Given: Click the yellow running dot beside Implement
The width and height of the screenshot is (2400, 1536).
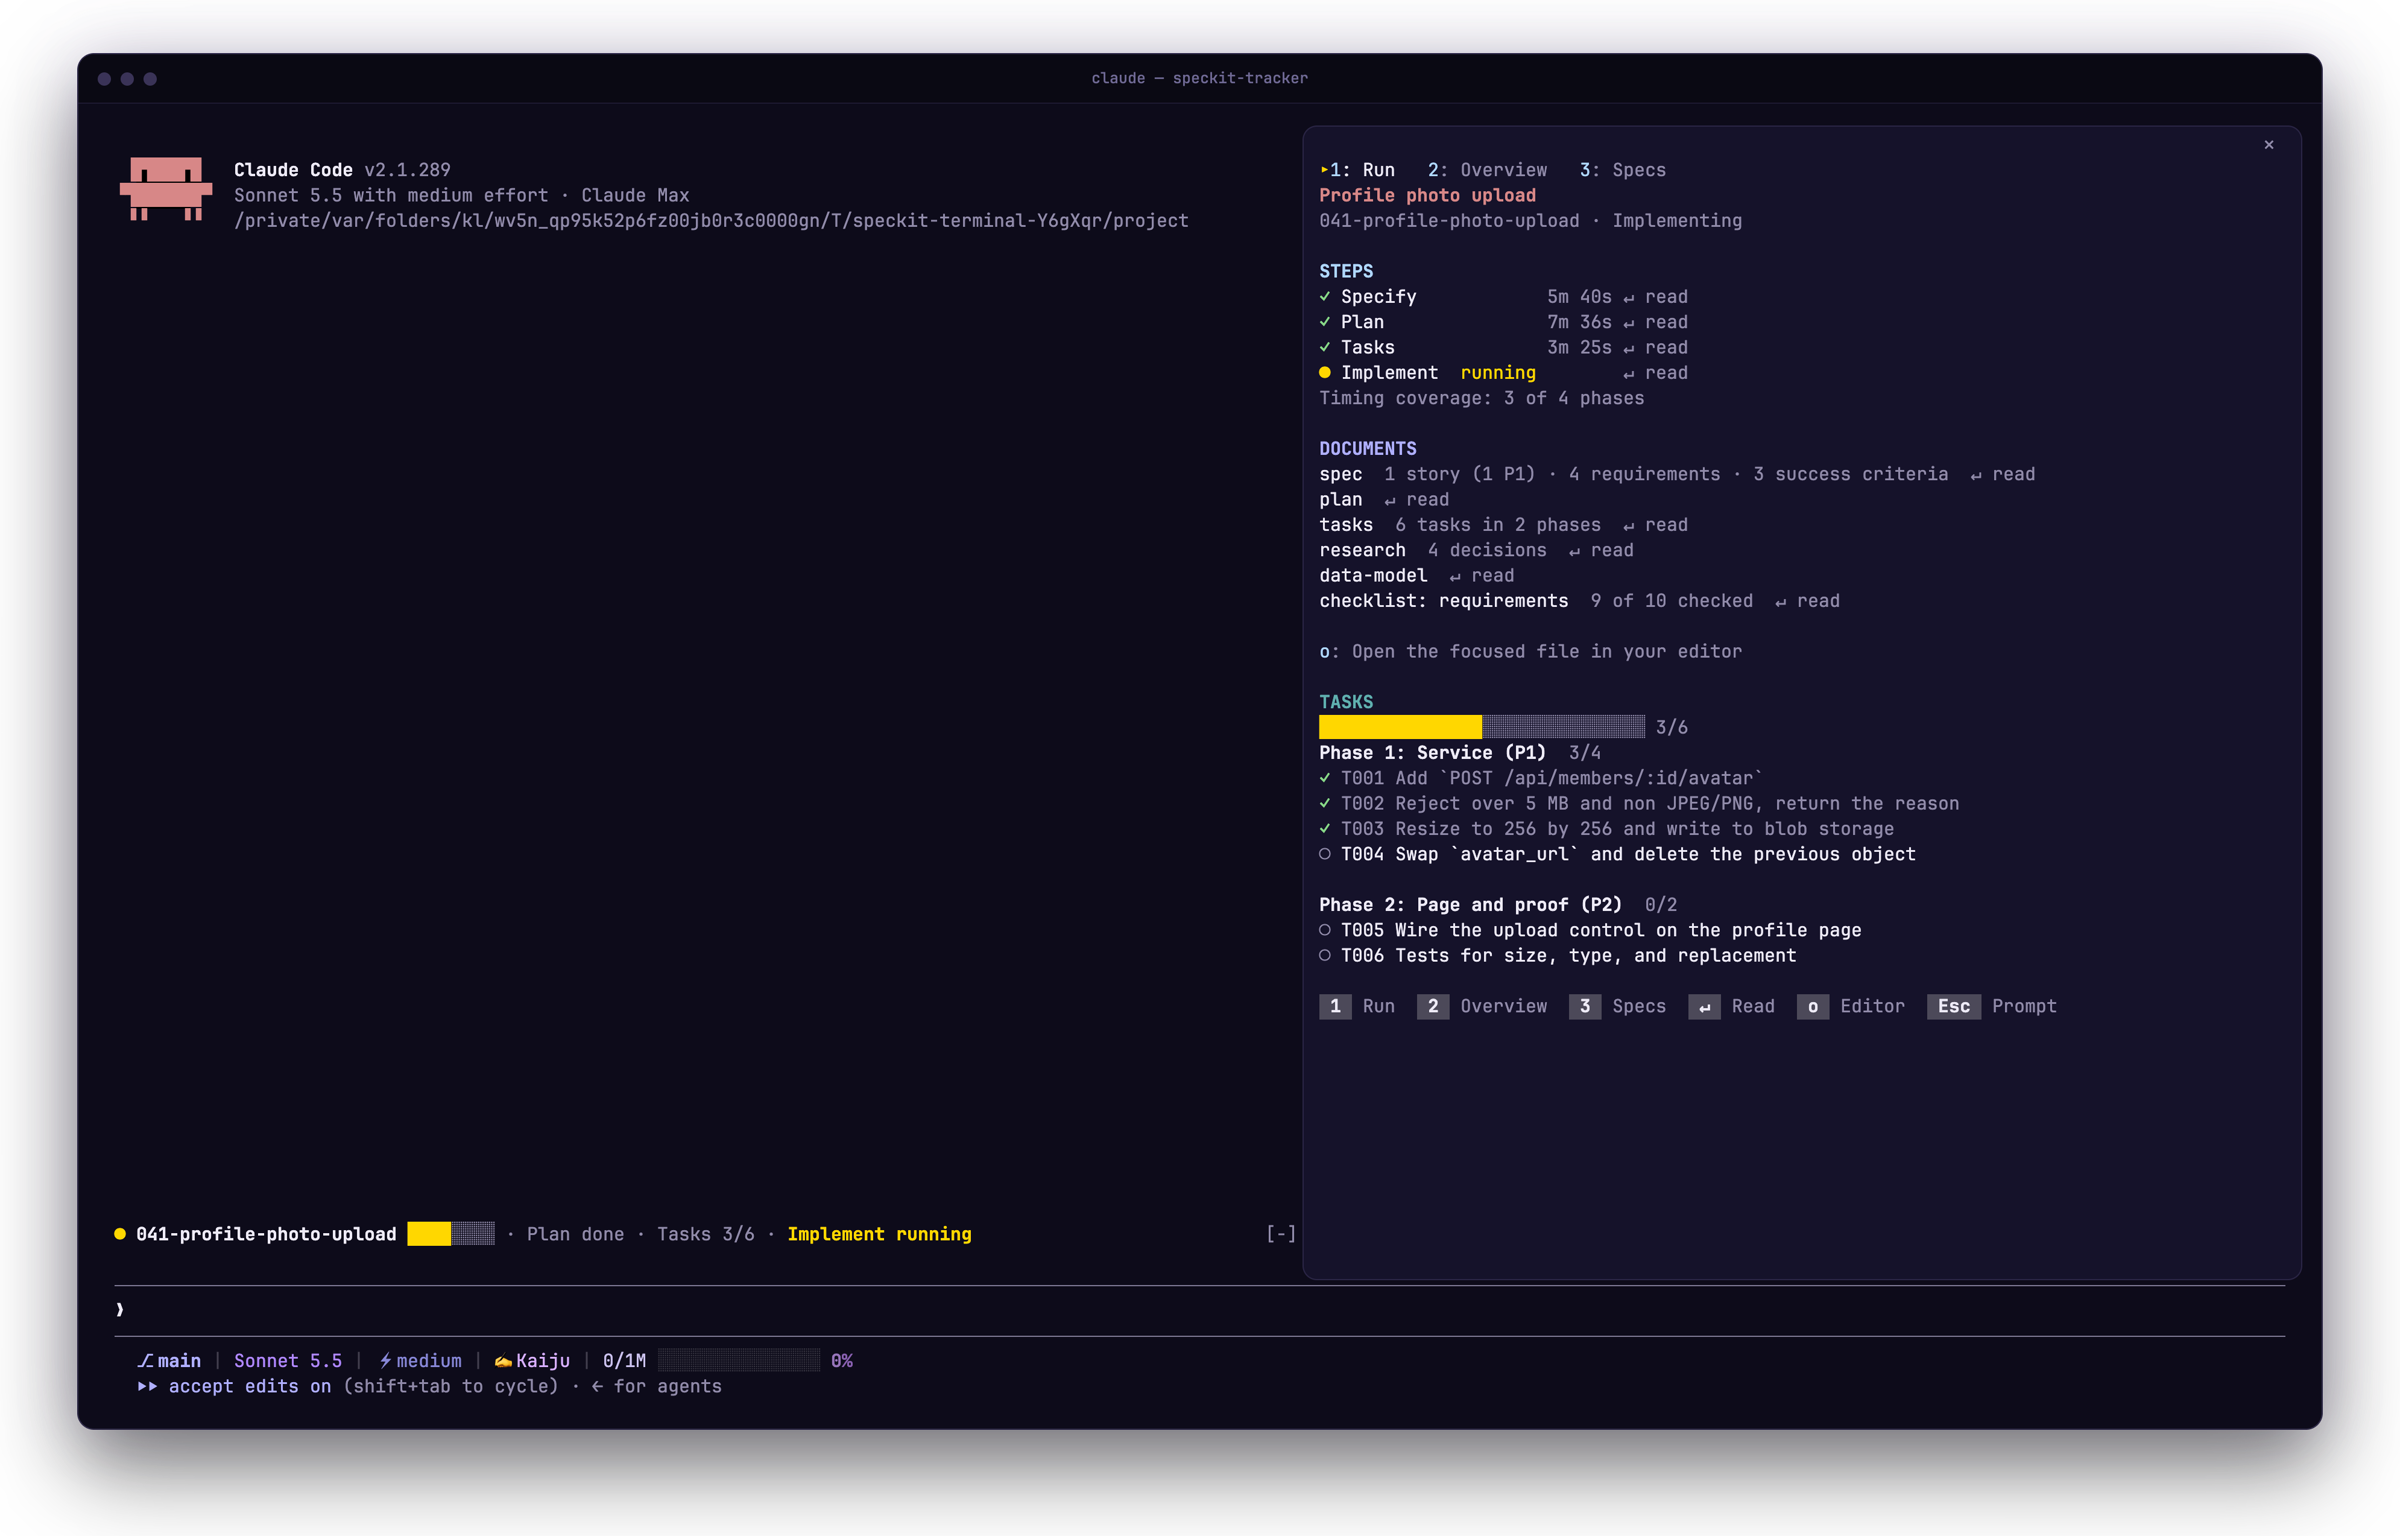Looking at the screenshot, I should click(1325, 373).
